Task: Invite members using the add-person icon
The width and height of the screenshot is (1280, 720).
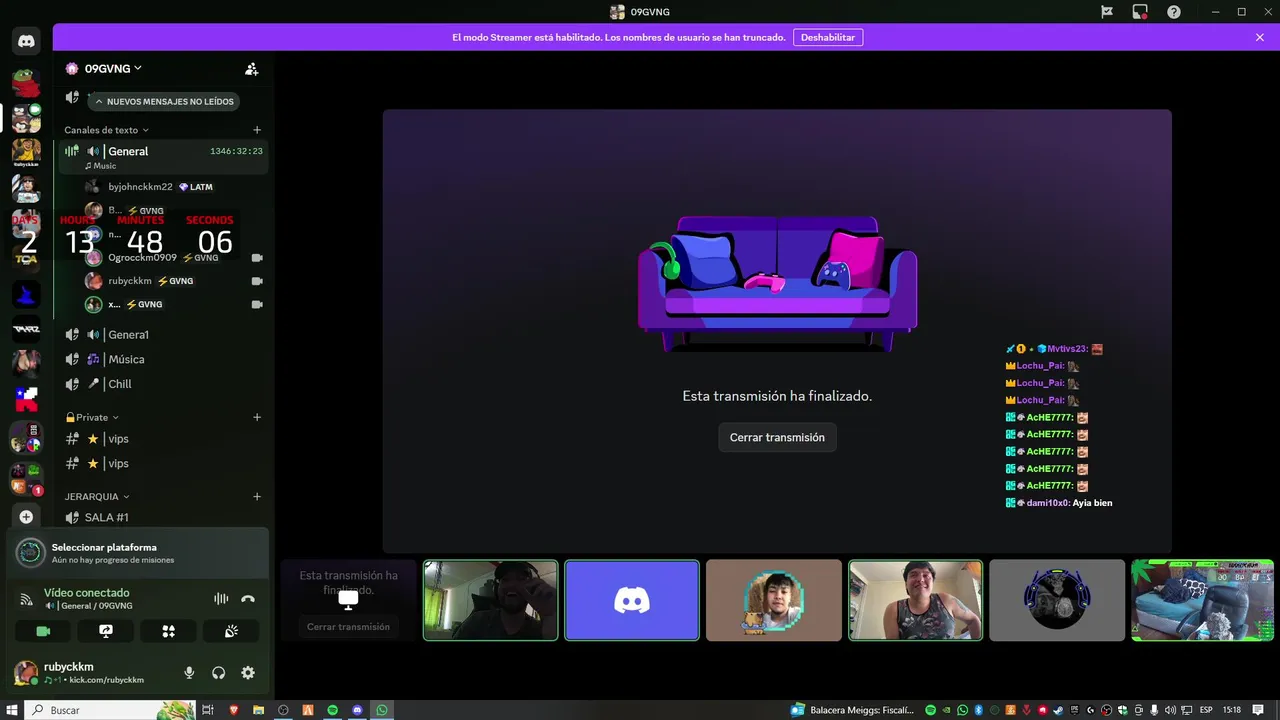Action: [252, 69]
